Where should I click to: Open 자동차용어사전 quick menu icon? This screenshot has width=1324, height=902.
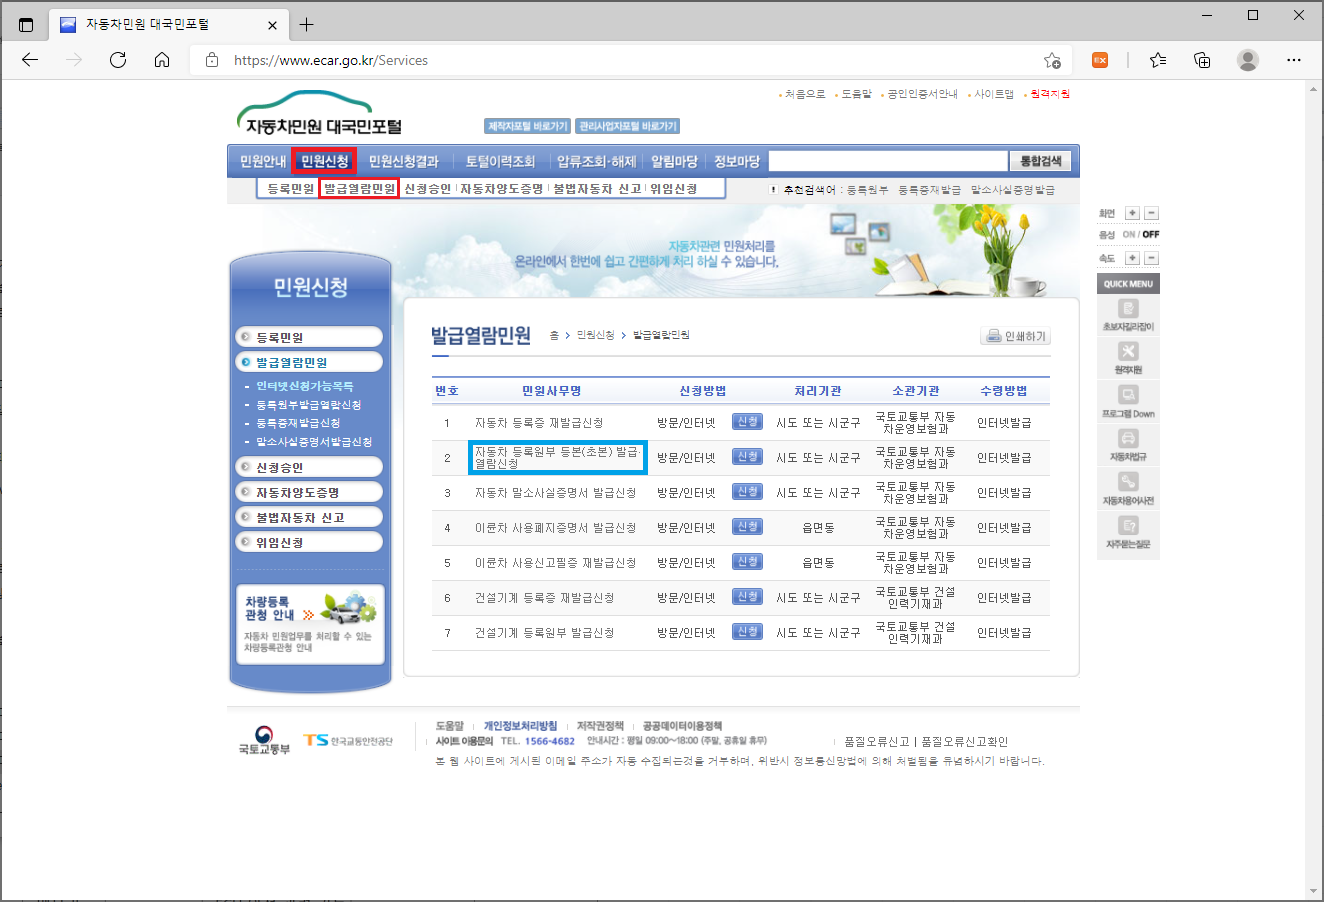(1128, 488)
